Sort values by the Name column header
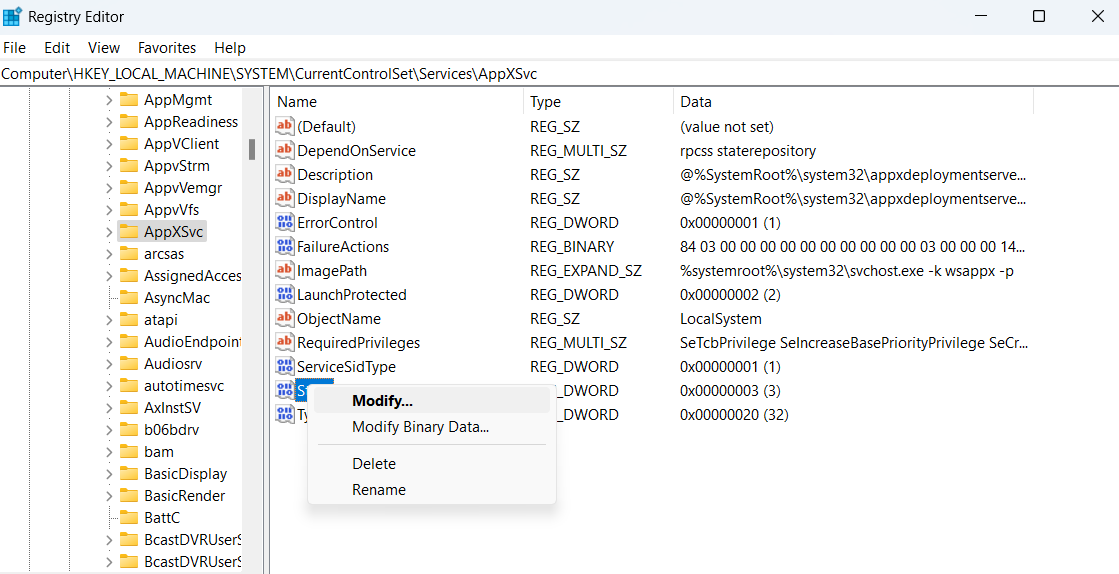Image resolution: width=1119 pixels, height=574 pixels. tap(397, 102)
